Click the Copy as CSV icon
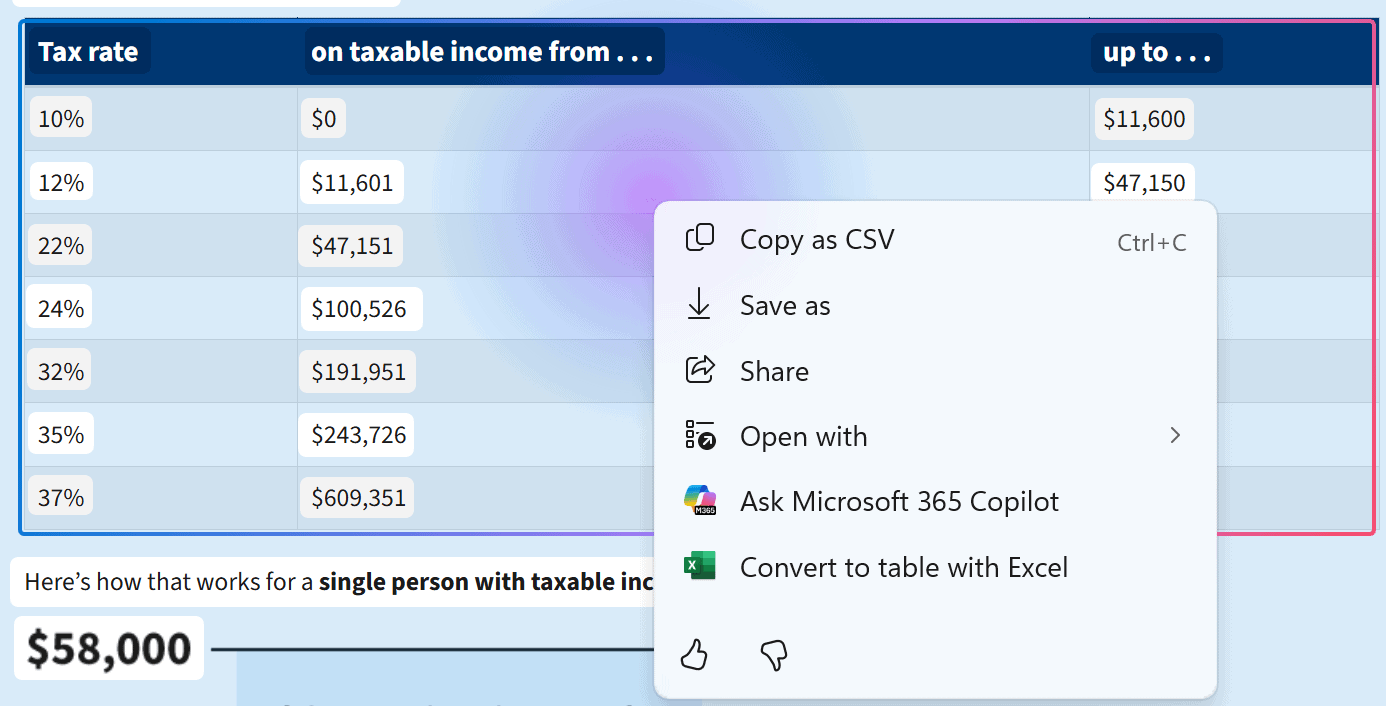This screenshot has width=1386, height=706. (699, 239)
